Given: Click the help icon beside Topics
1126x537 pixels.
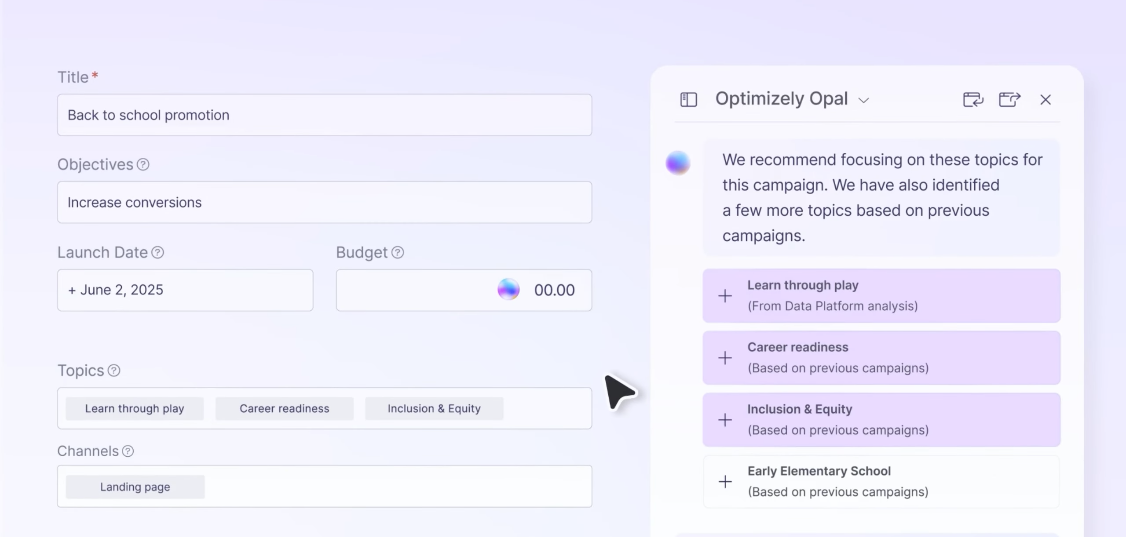Looking at the screenshot, I should [x=114, y=371].
